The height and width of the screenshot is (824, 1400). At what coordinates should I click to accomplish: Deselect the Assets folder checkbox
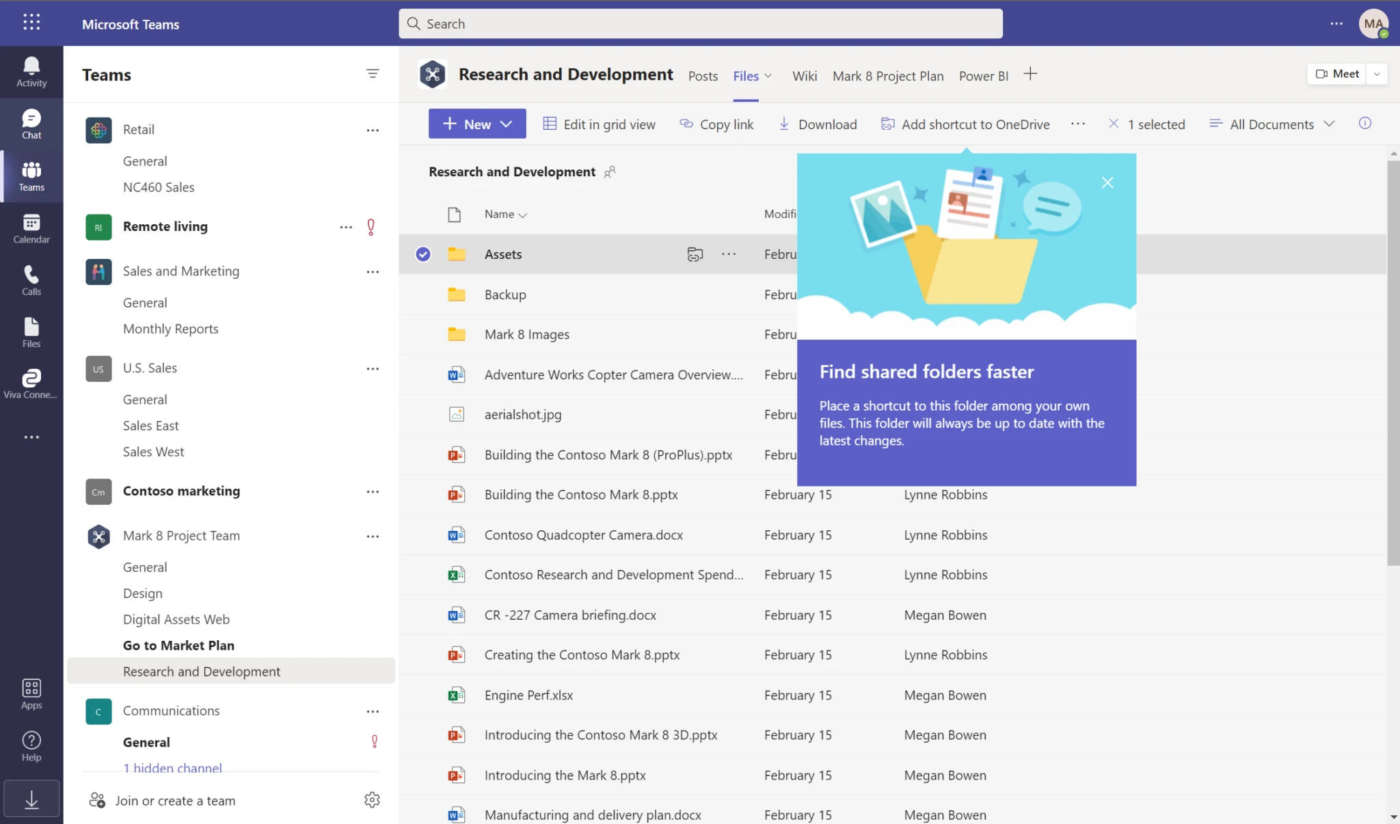pyautogui.click(x=422, y=254)
